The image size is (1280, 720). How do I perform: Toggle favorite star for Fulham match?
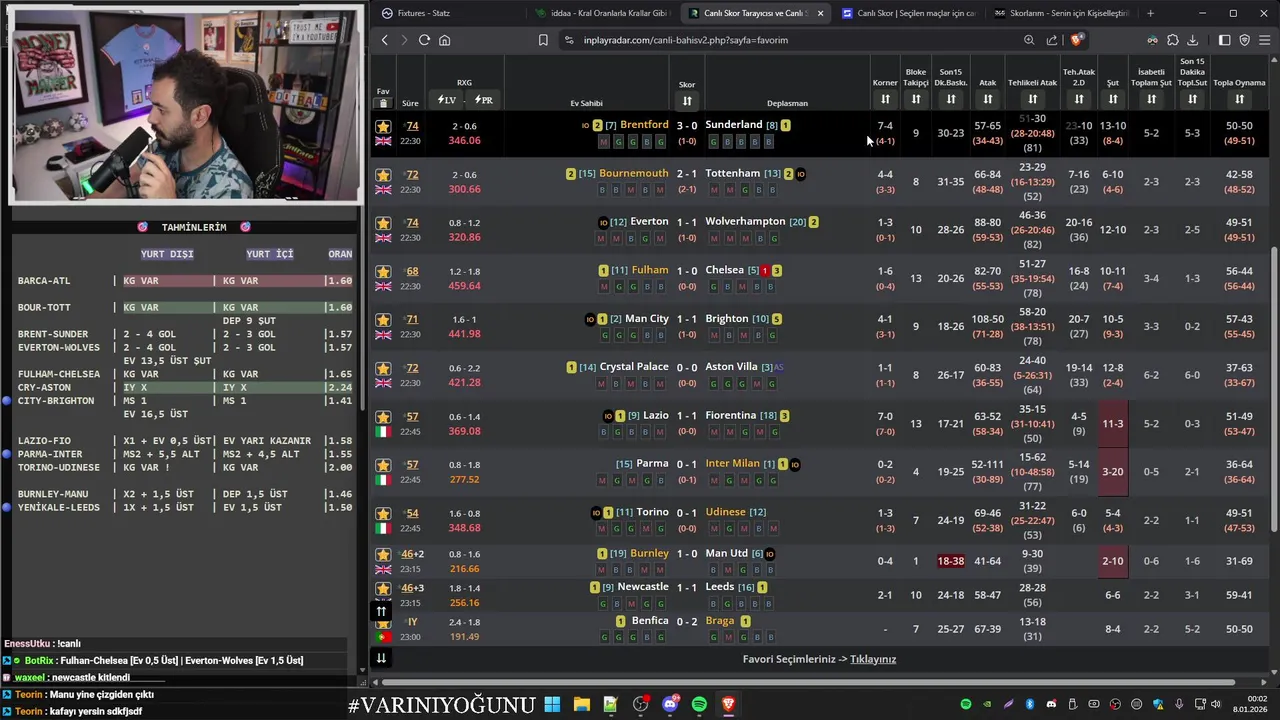pyautogui.click(x=383, y=271)
